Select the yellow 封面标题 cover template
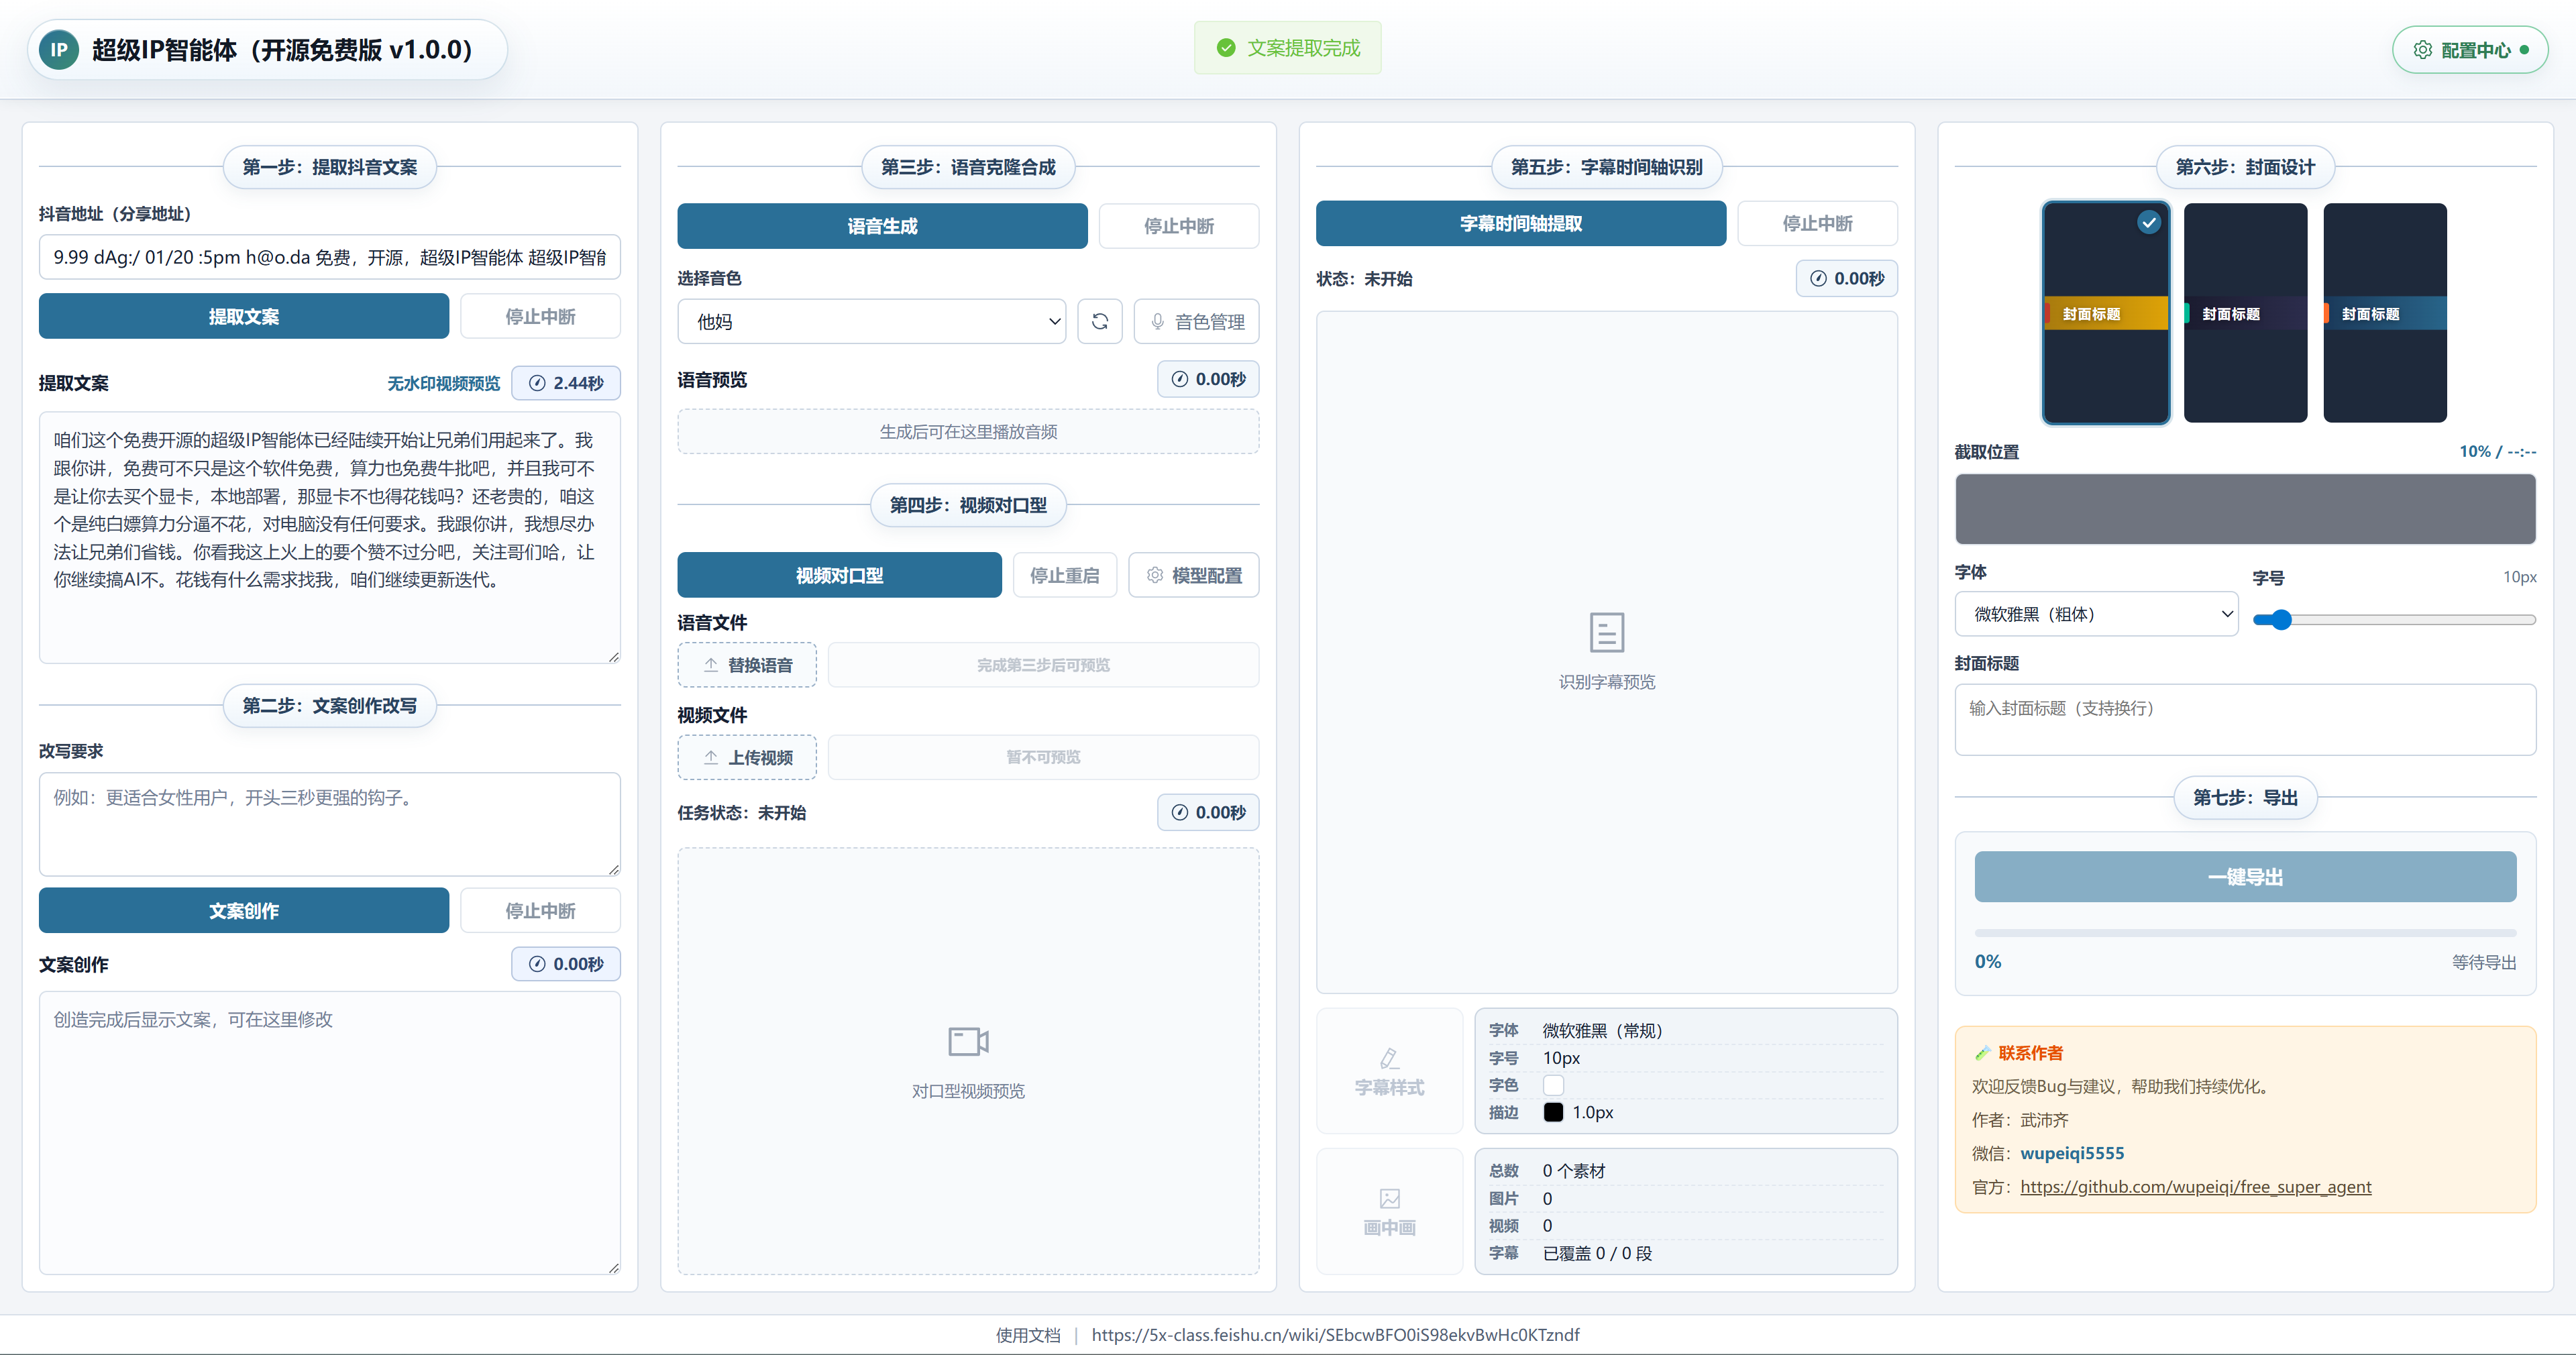Screen dimensions: 2576x1355 point(2105,313)
